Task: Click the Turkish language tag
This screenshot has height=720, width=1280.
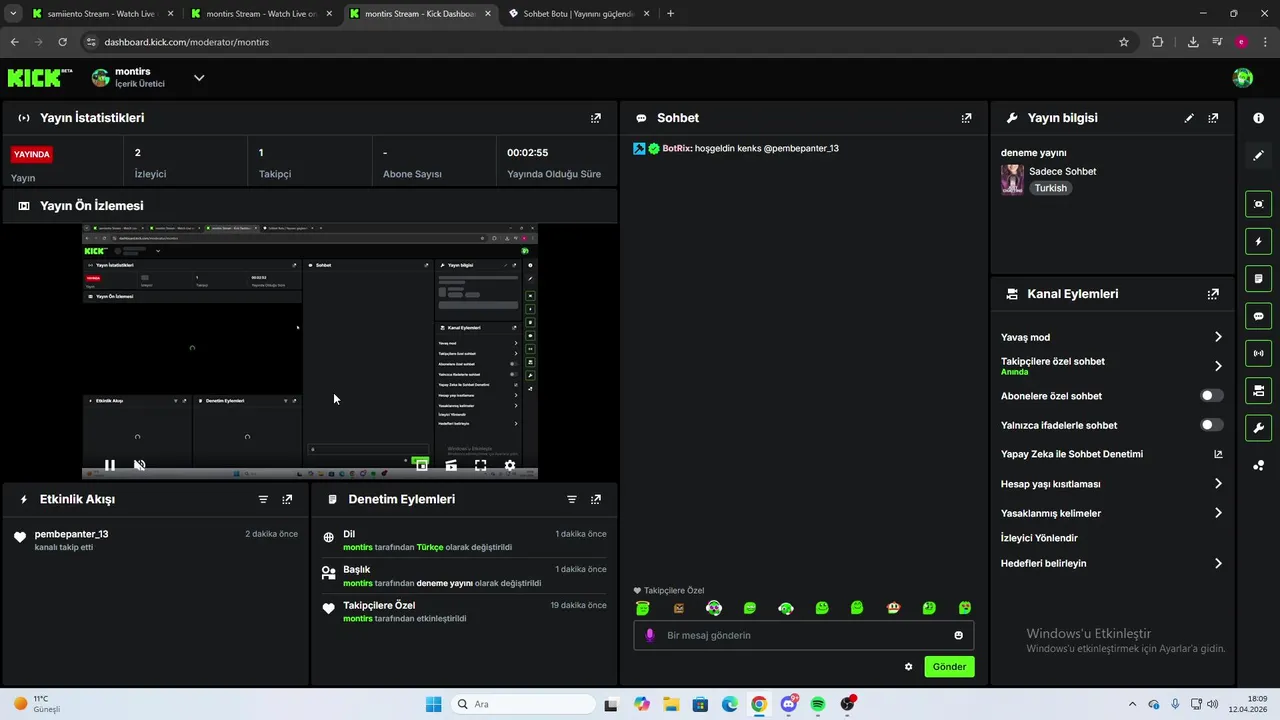Action: click(x=1050, y=188)
